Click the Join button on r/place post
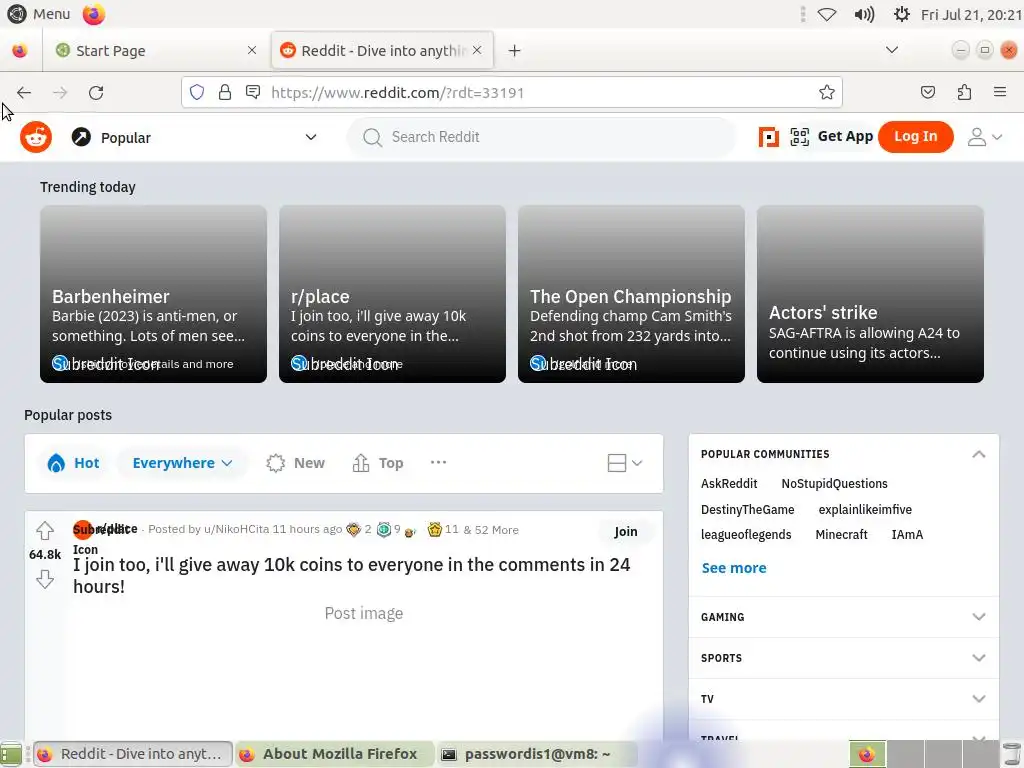 coord(626,532)
